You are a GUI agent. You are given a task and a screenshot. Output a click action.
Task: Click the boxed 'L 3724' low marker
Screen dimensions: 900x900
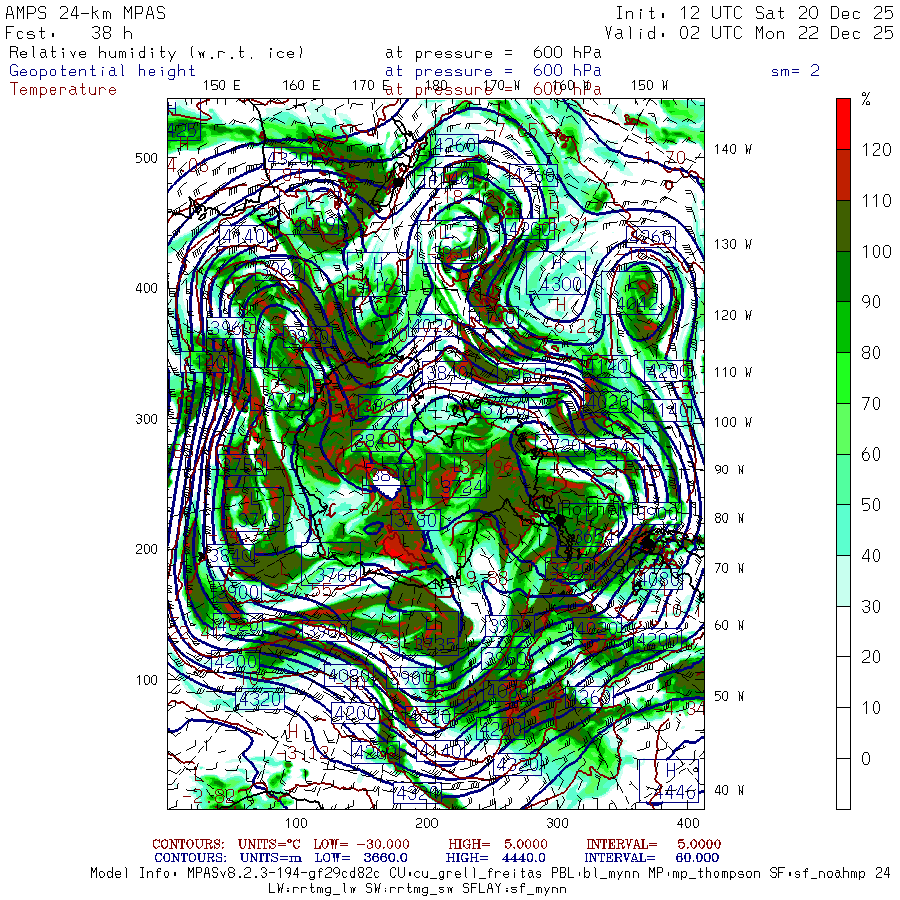457,476
